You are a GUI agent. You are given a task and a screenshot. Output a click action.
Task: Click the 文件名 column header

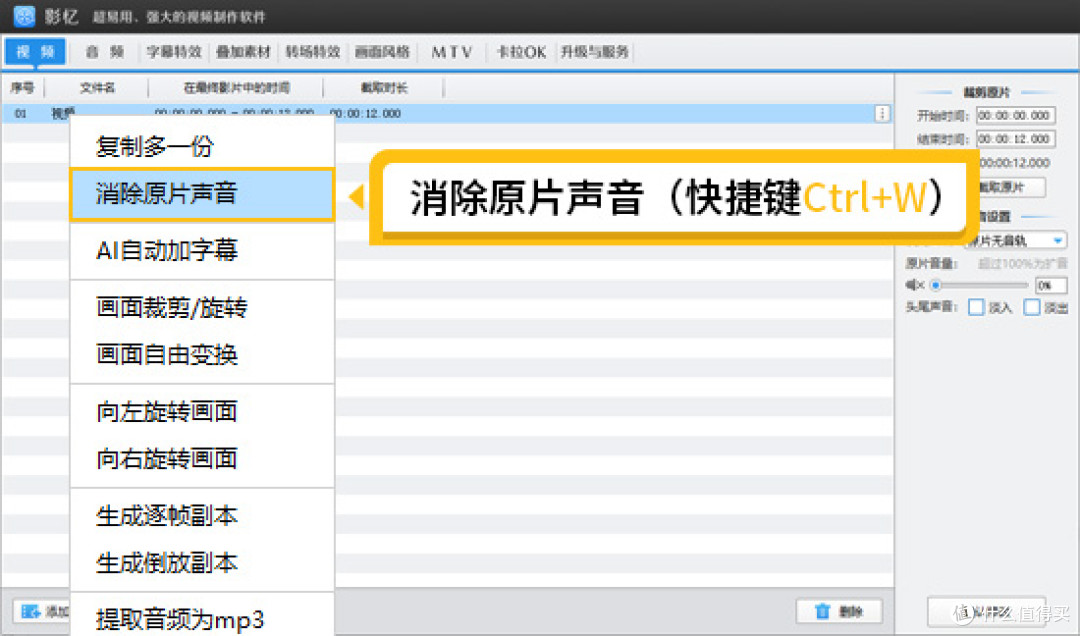(97, 88)
